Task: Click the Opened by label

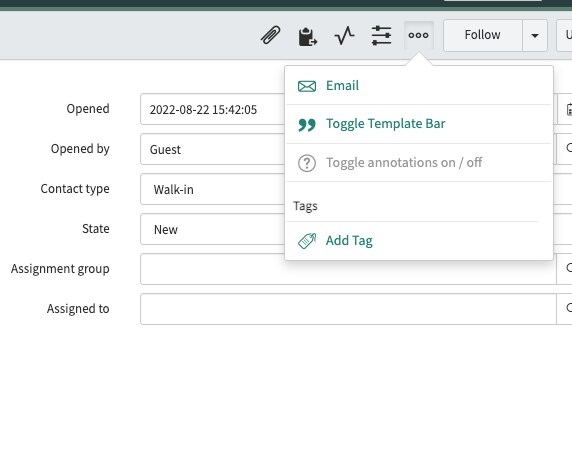Action: click(x=80, y=149)
